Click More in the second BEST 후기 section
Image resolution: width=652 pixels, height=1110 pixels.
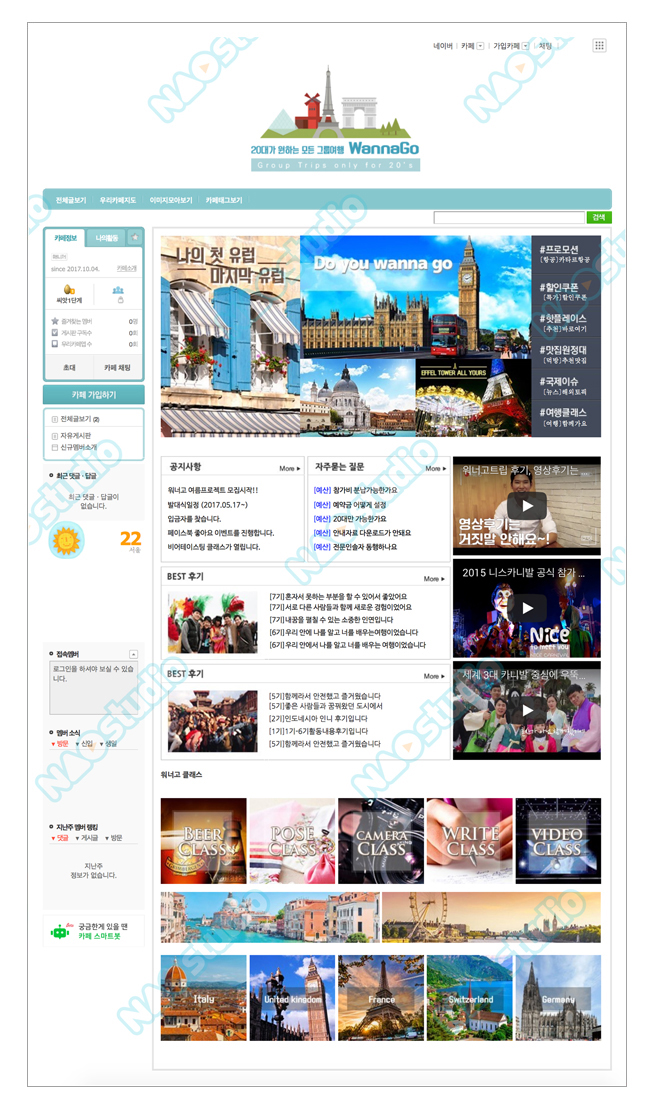click(434, 676)
